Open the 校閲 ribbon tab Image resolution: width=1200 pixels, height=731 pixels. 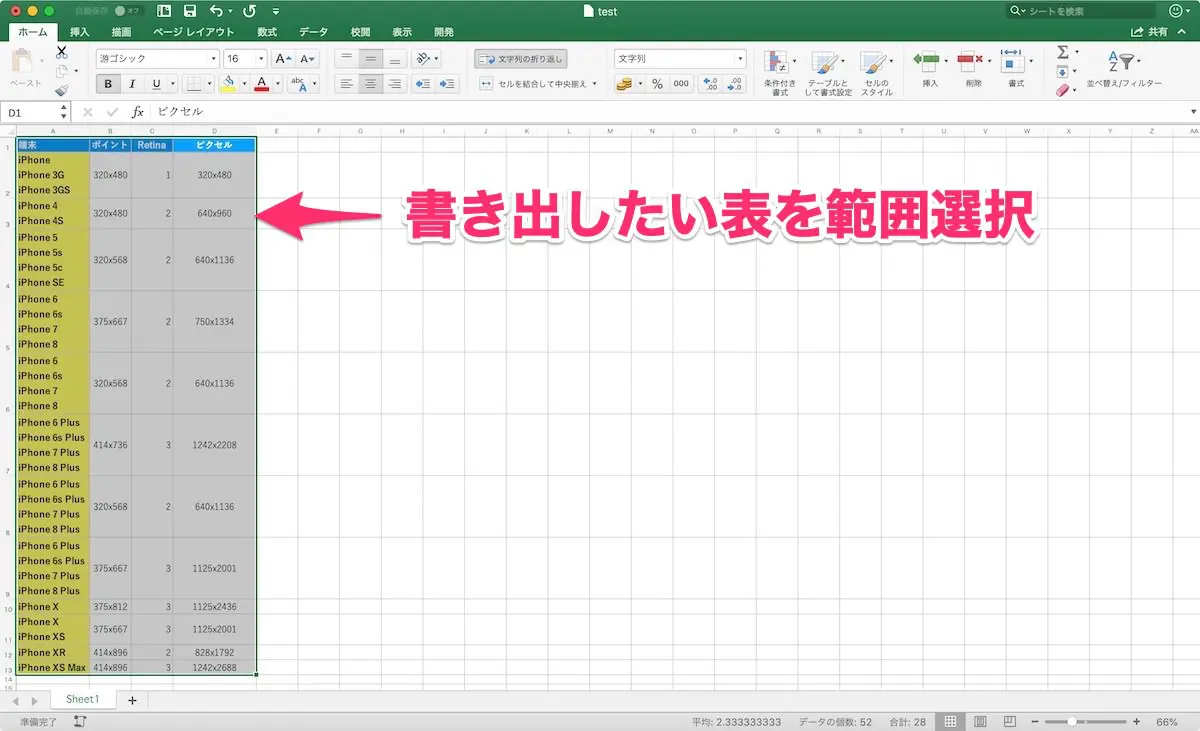[x=361, y=32]
